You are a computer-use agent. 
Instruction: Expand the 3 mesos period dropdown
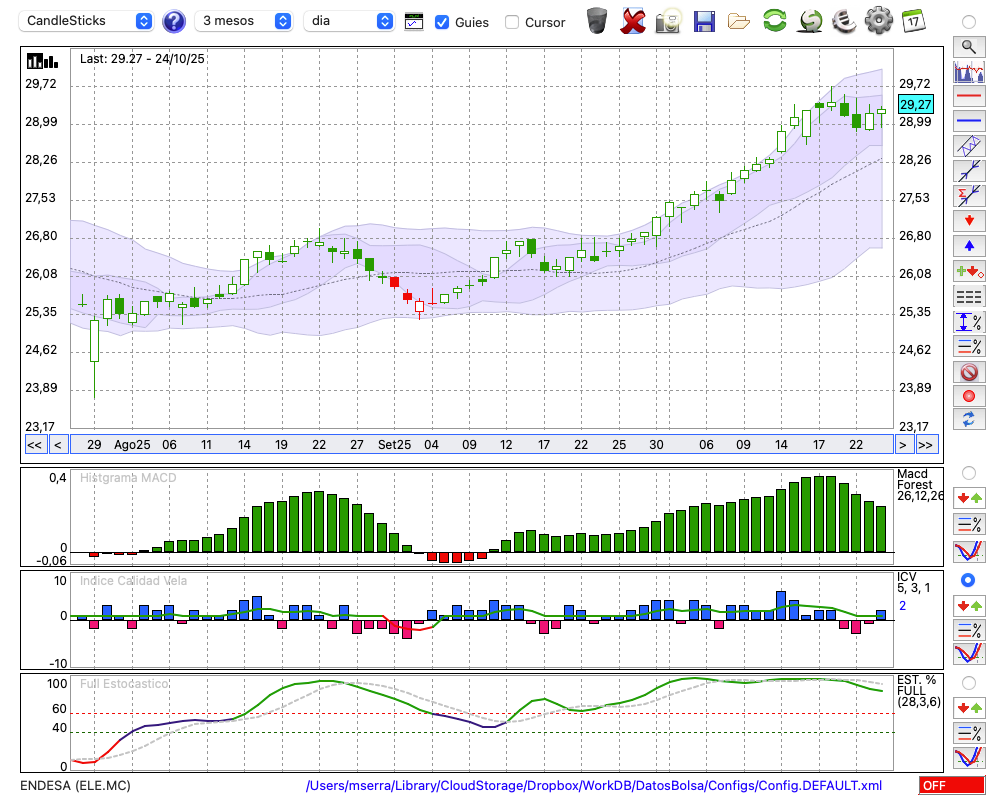click(x=244, y=21)
